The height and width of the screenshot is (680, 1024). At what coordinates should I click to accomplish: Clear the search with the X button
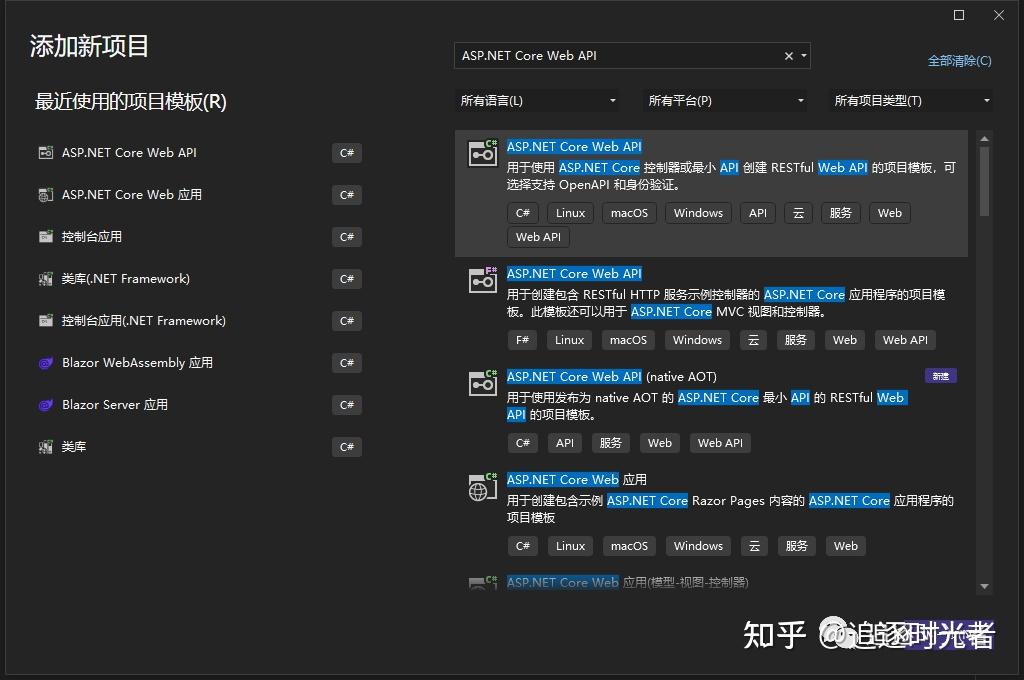coord(788,56)
